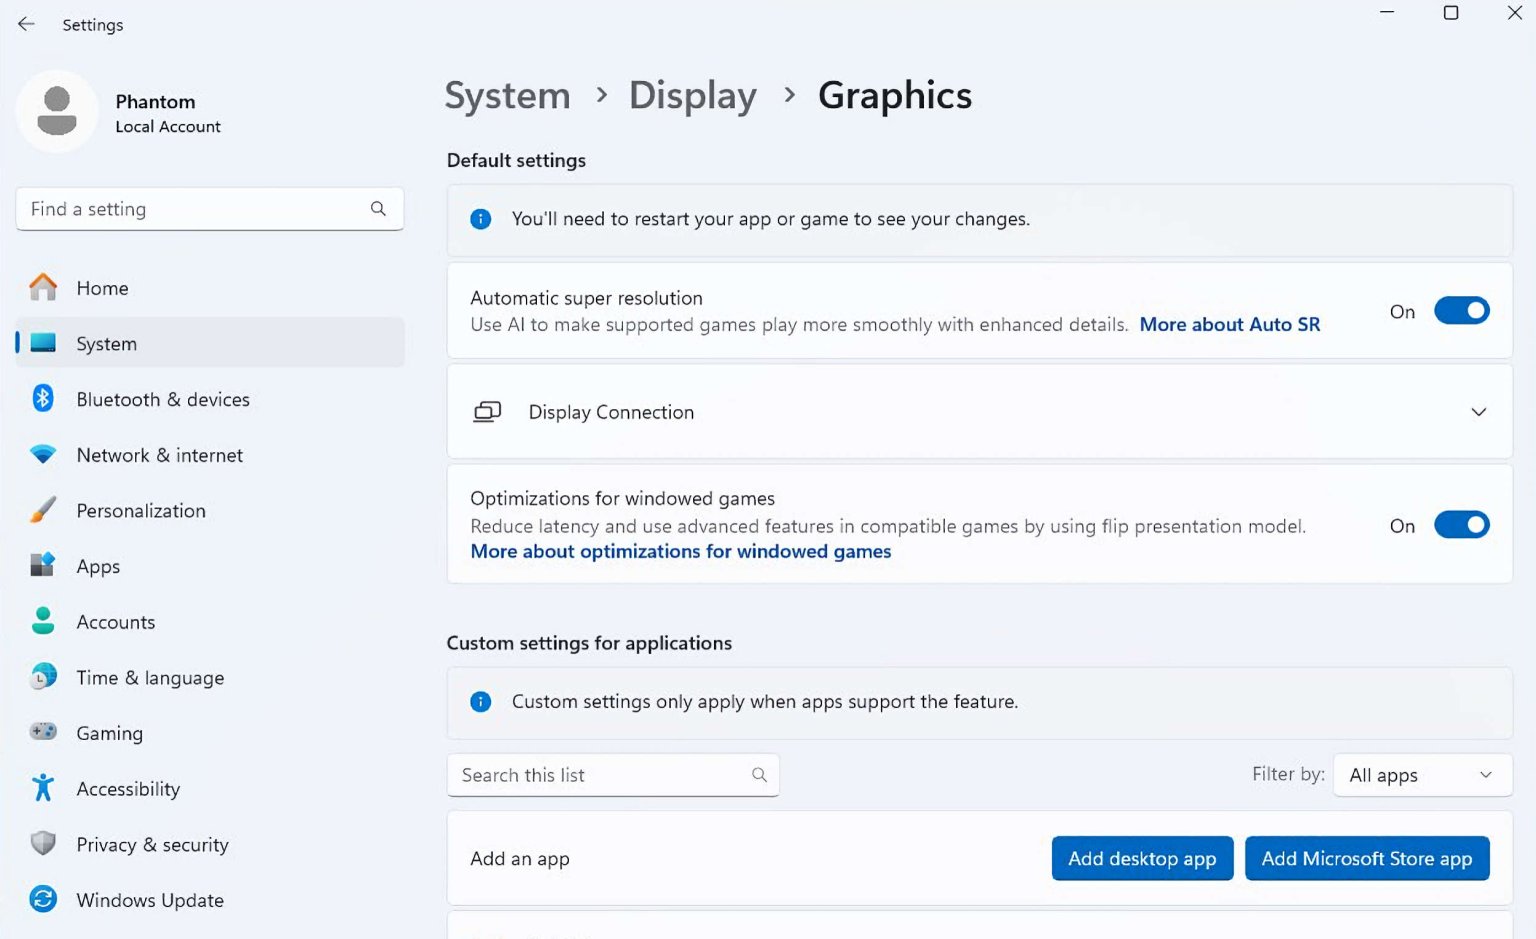
Task: Open the Gaming controller icon
Action: [43, 732]
